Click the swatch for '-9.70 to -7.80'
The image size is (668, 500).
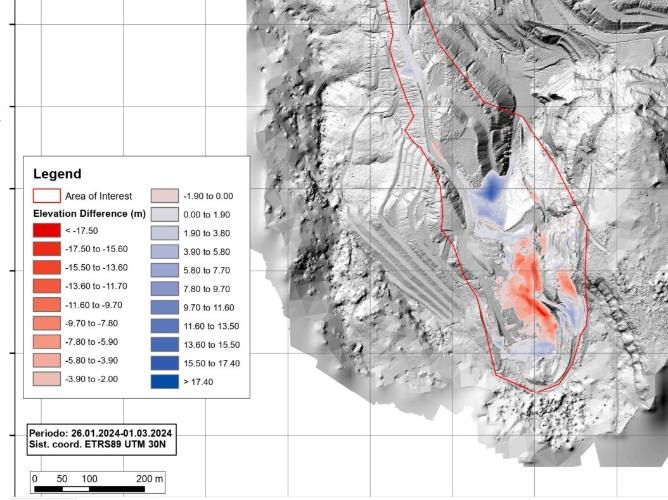point(47,323)
